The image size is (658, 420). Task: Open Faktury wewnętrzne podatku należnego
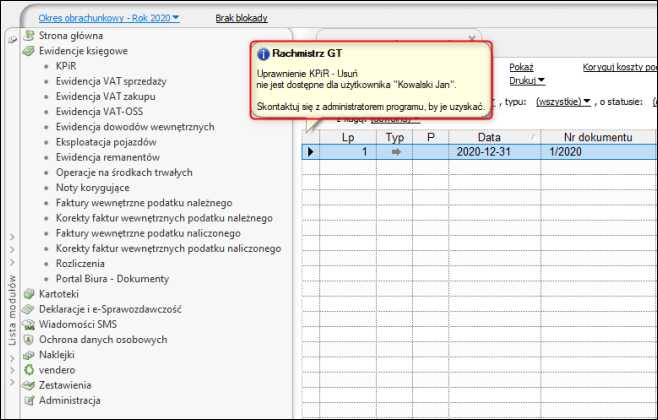click(x=144, y=203)
